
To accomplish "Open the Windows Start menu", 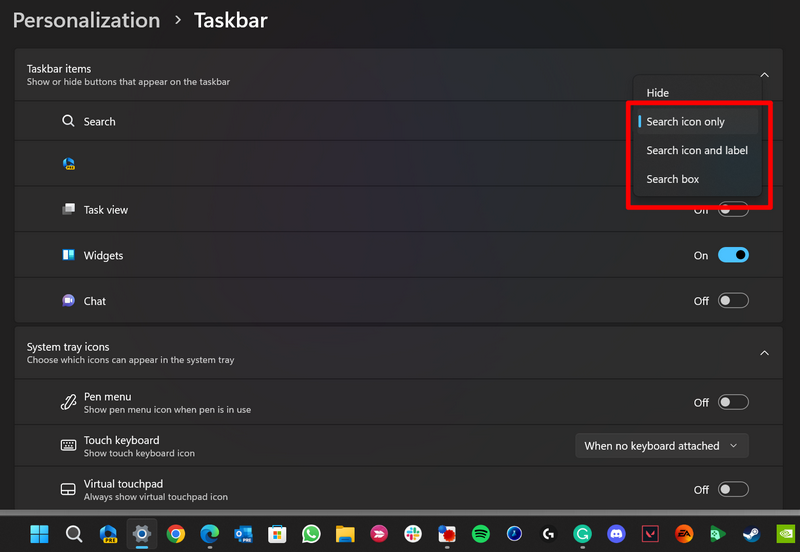I will click(40, 534).
